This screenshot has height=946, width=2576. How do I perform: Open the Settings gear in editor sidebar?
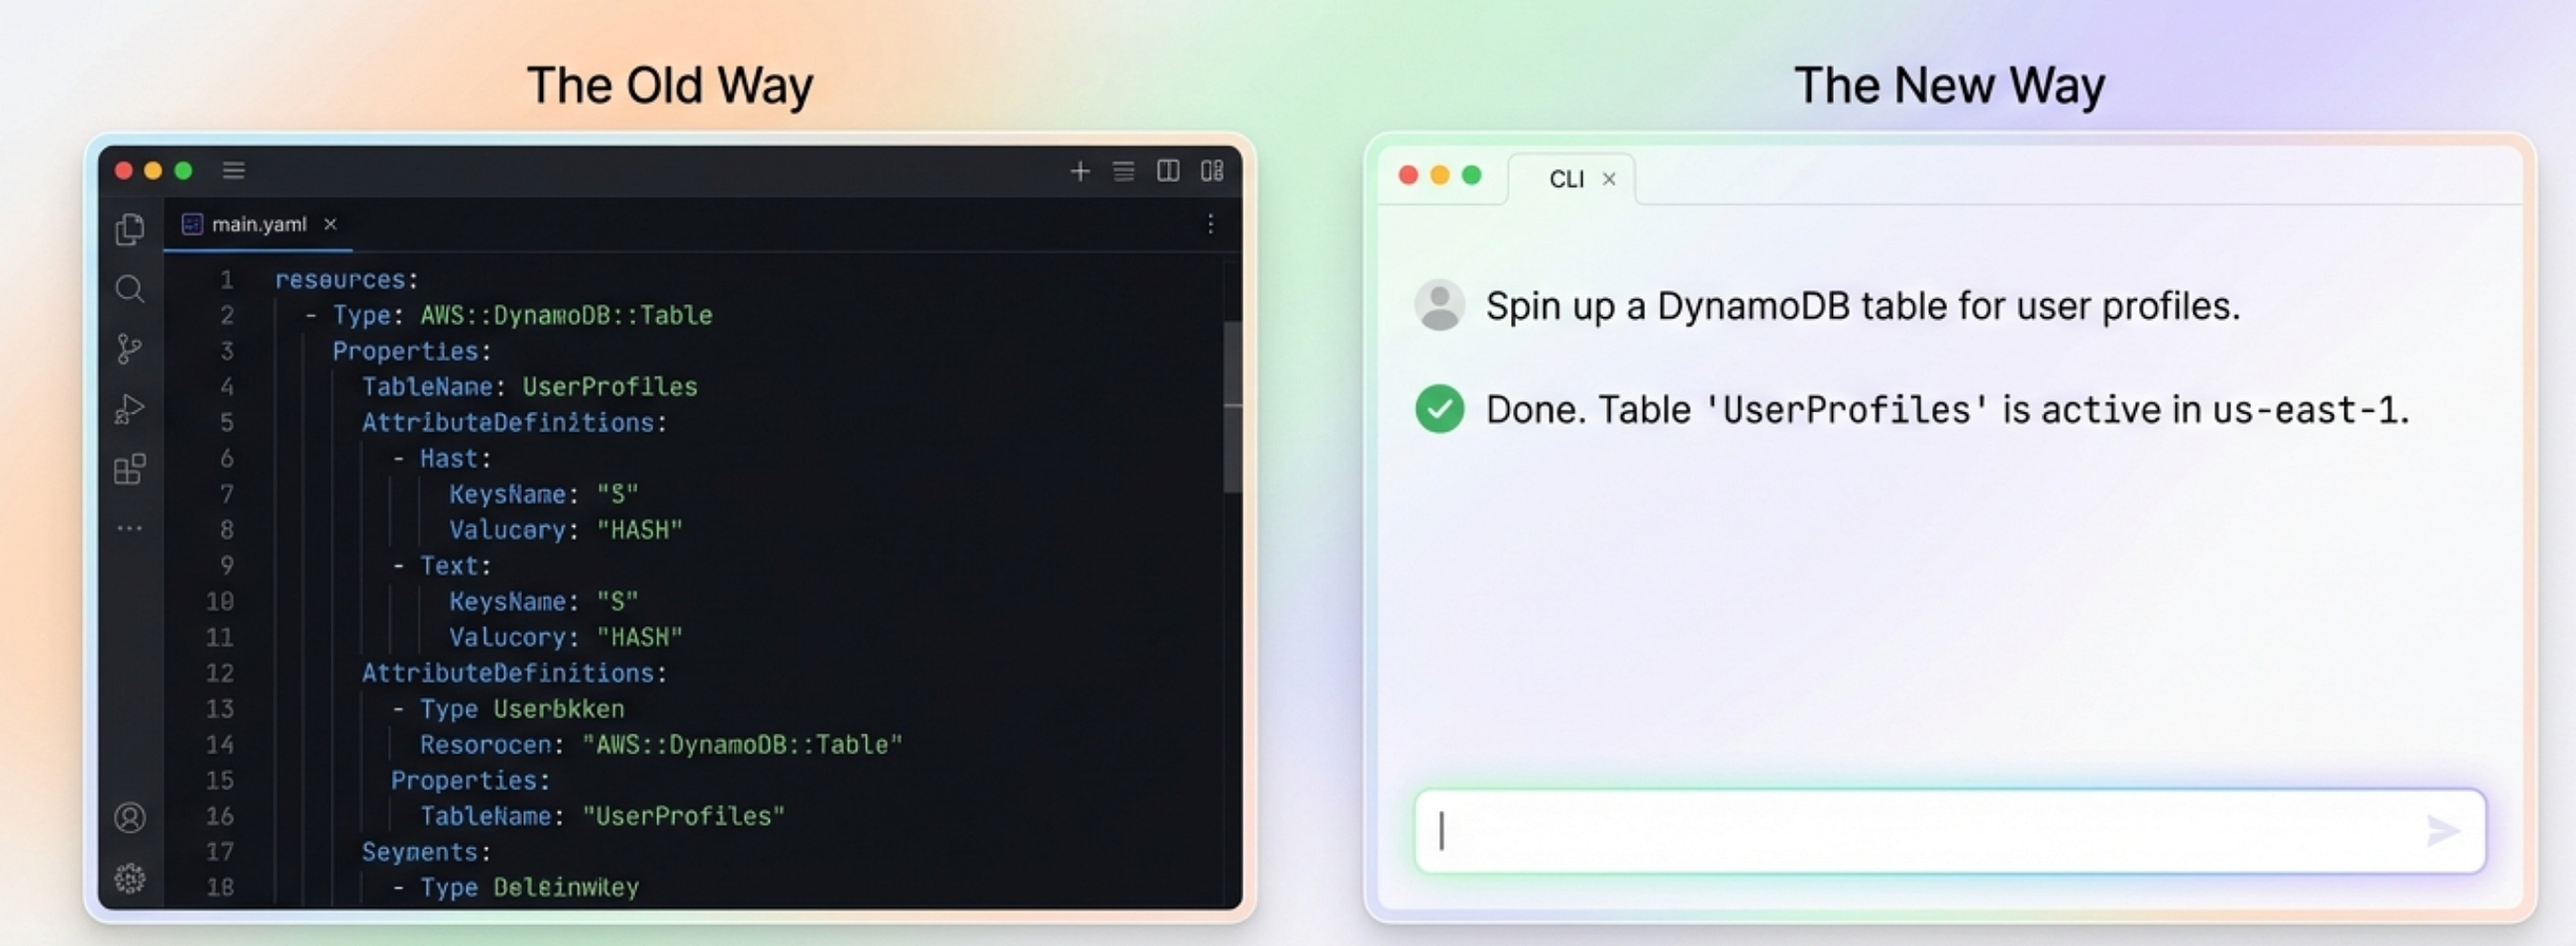[130, 878]
